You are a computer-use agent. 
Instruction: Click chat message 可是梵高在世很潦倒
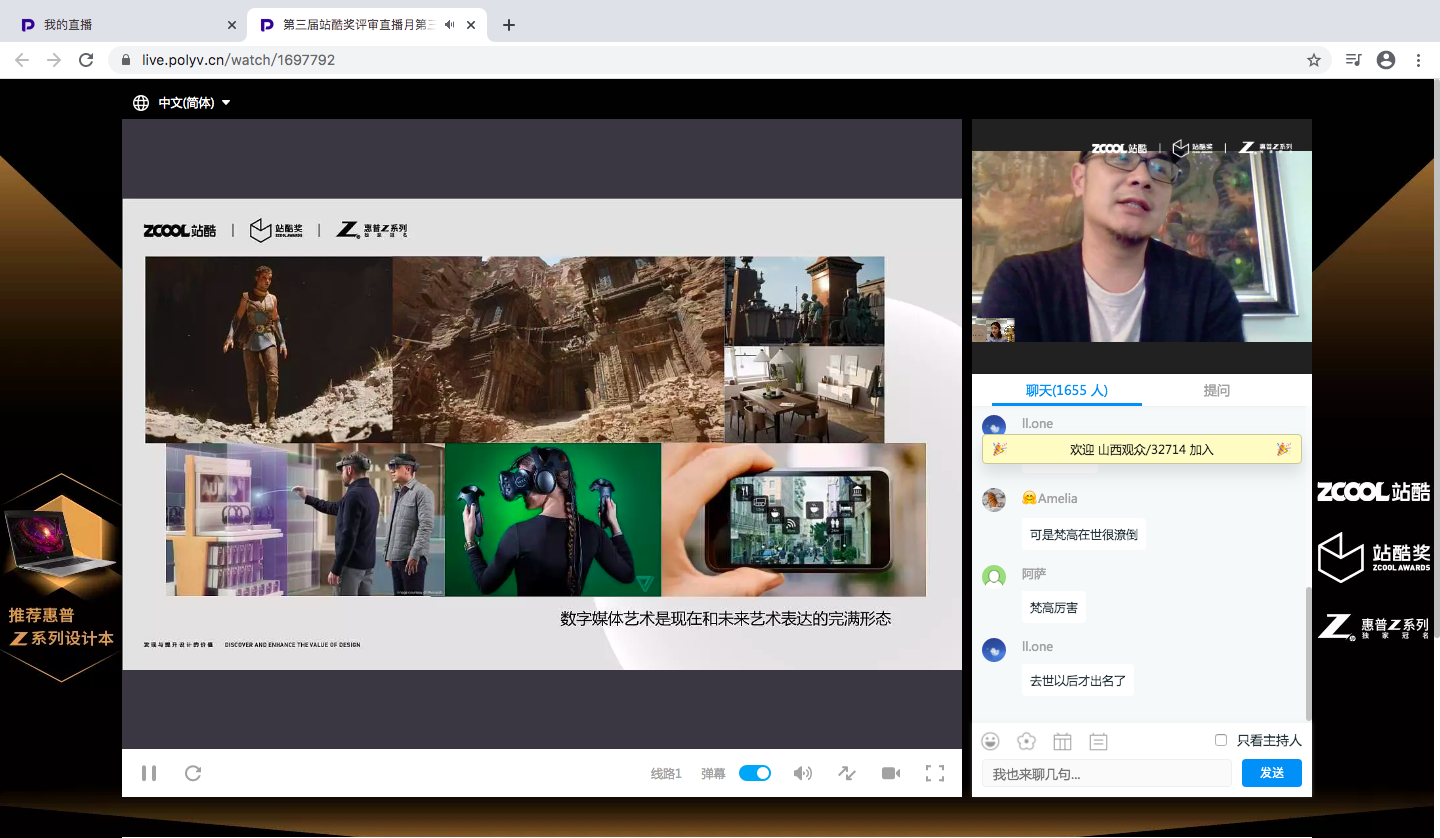point(1084,534)
